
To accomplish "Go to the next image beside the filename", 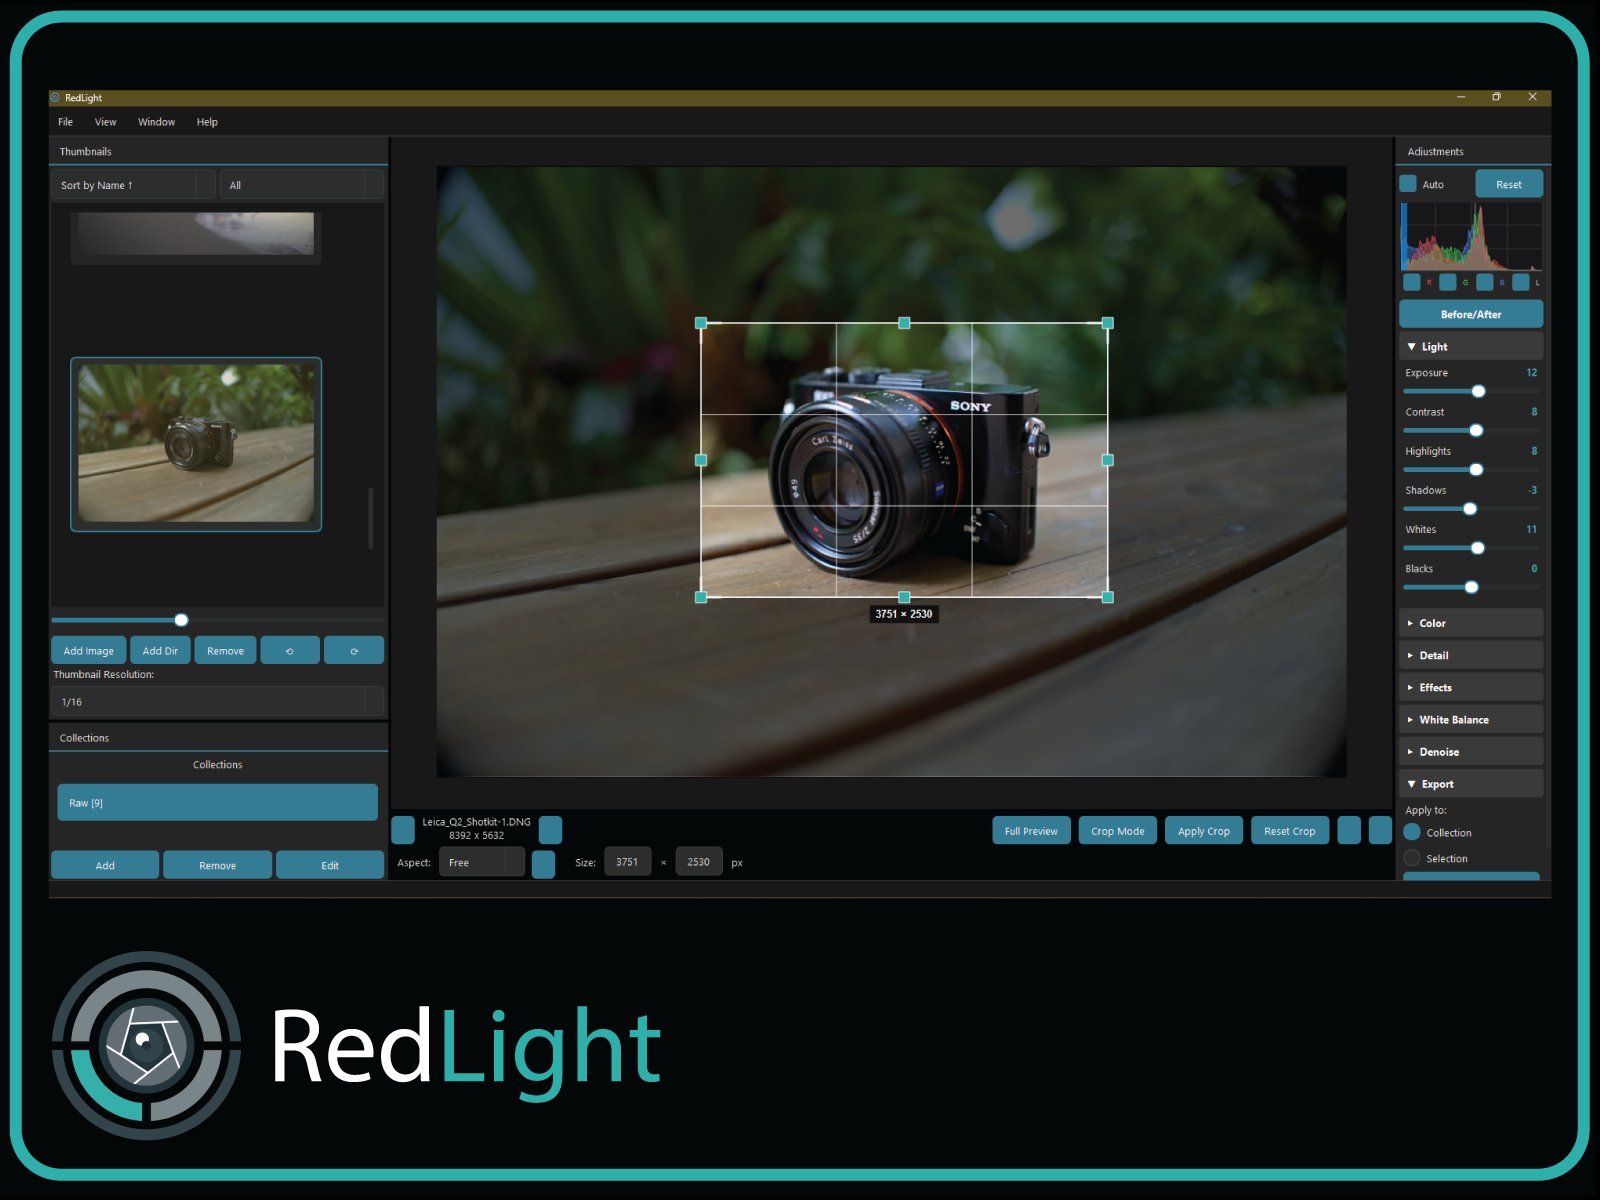I will [x=549, y=829].
